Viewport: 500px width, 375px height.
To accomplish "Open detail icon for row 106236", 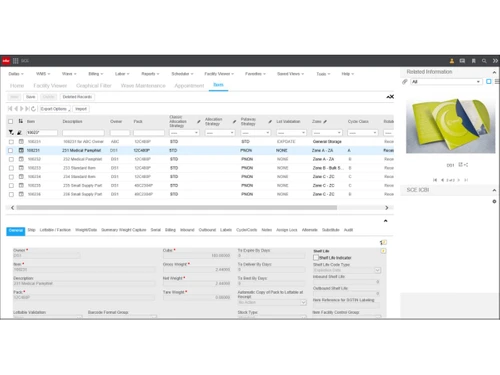I will pyautogui.click(x=21, y=194).
